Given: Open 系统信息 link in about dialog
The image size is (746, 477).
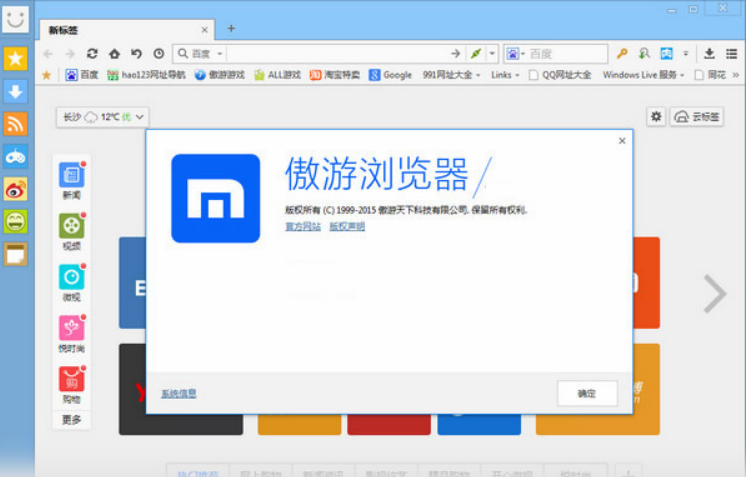Looking at the screenshot, I should (179, 394).
